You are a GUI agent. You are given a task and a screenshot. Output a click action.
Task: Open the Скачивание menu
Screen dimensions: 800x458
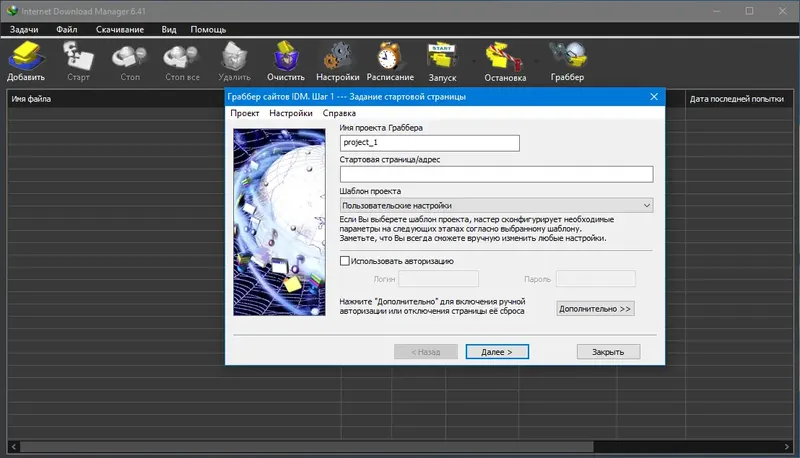tap(120, 30)
